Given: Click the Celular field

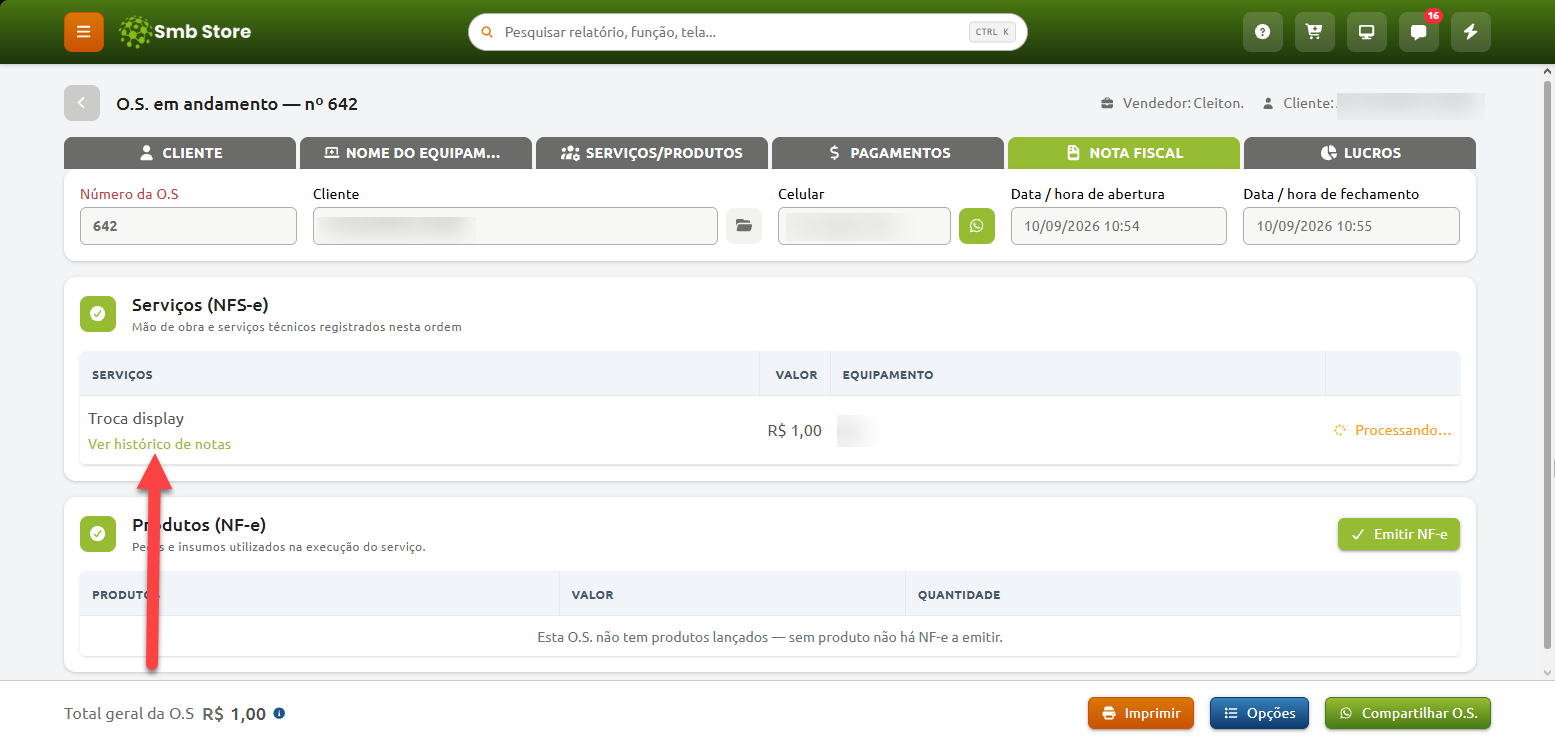Looking at the screenshot, I should pyautogui.click(x=864, y=226).
